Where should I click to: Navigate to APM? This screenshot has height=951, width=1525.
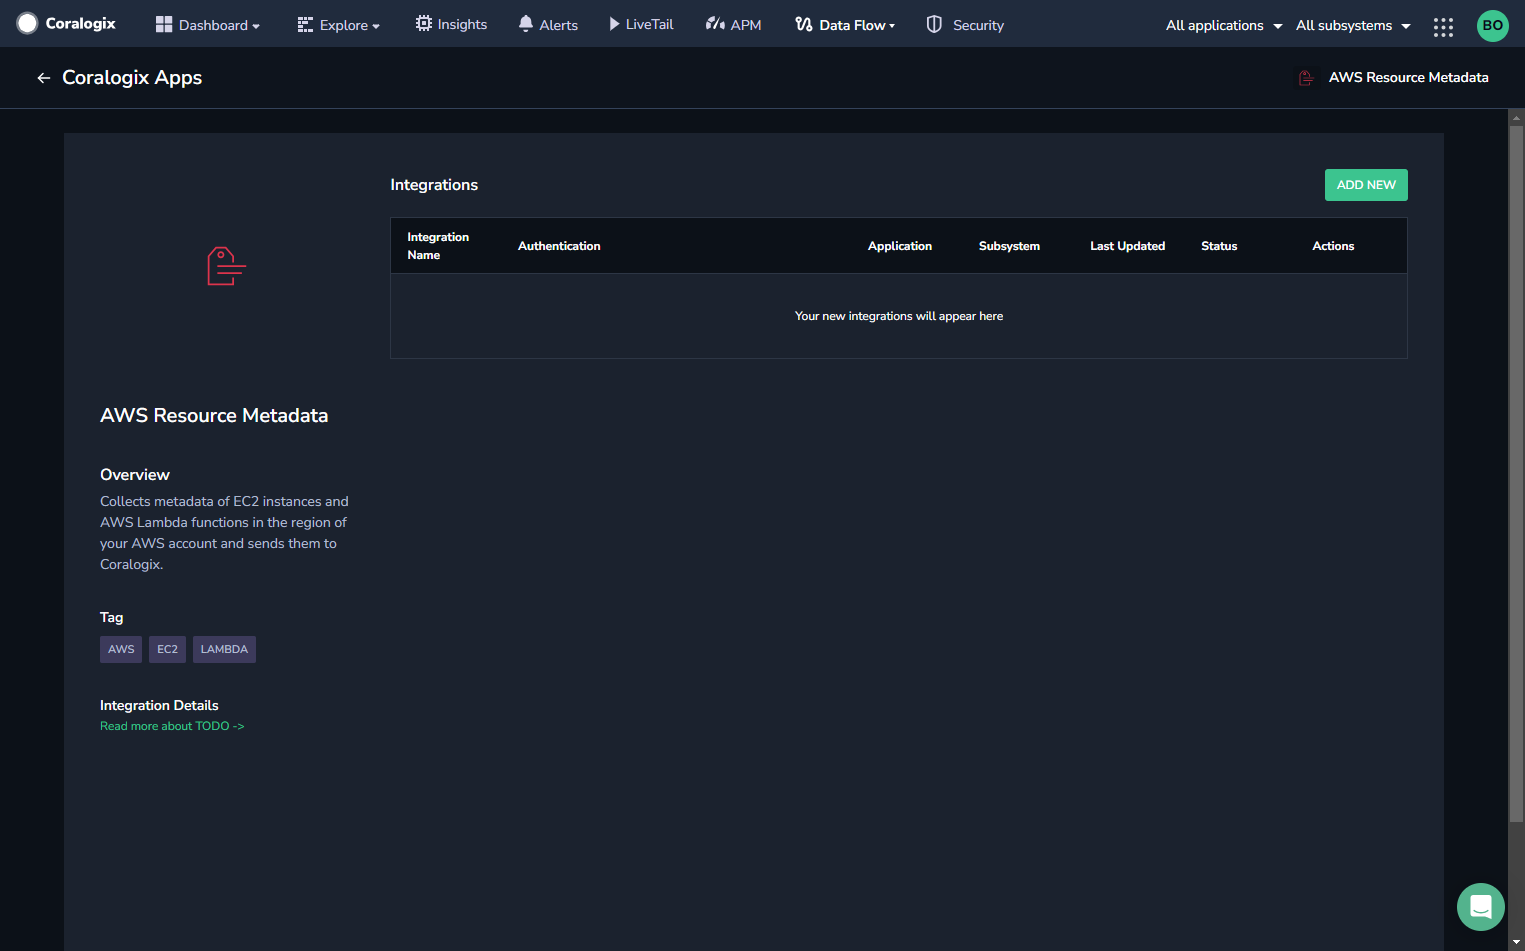[x=733, y=25]
